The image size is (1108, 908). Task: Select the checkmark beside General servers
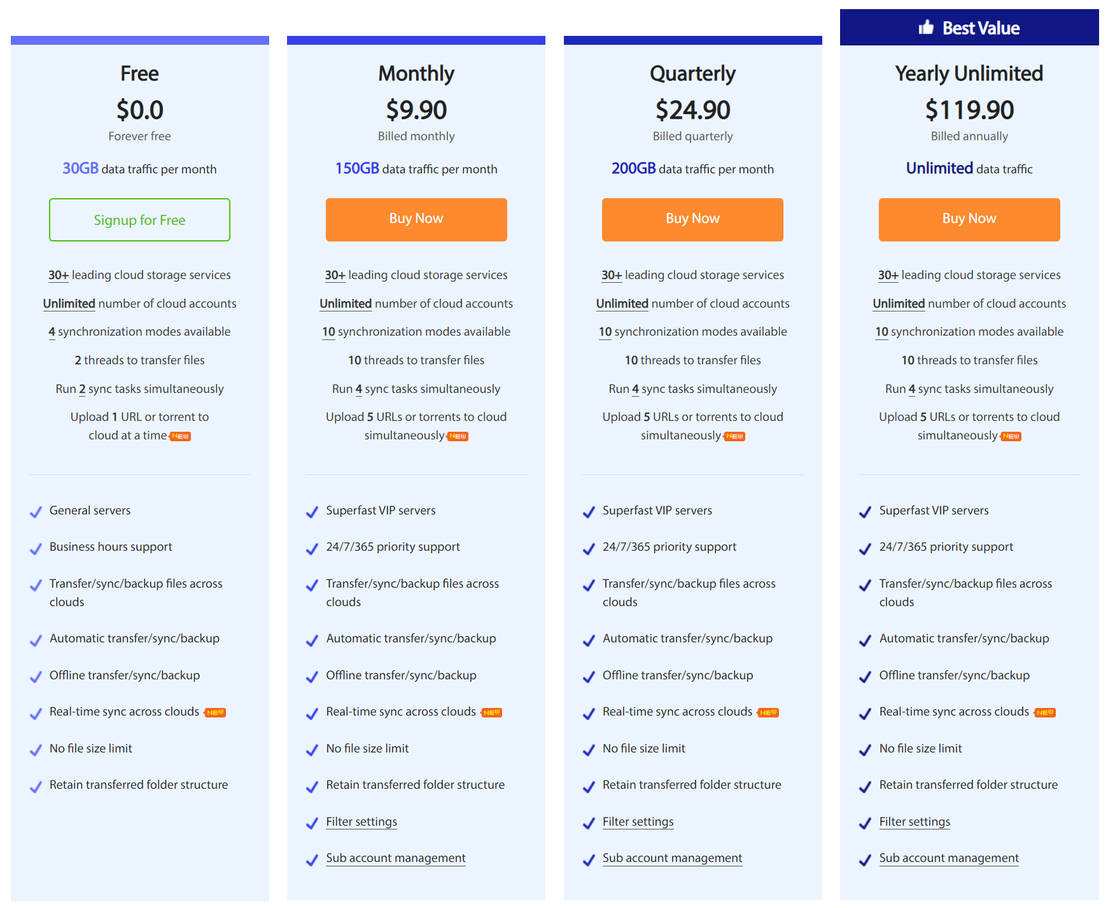pyautogui.click(x=35, y=510)
